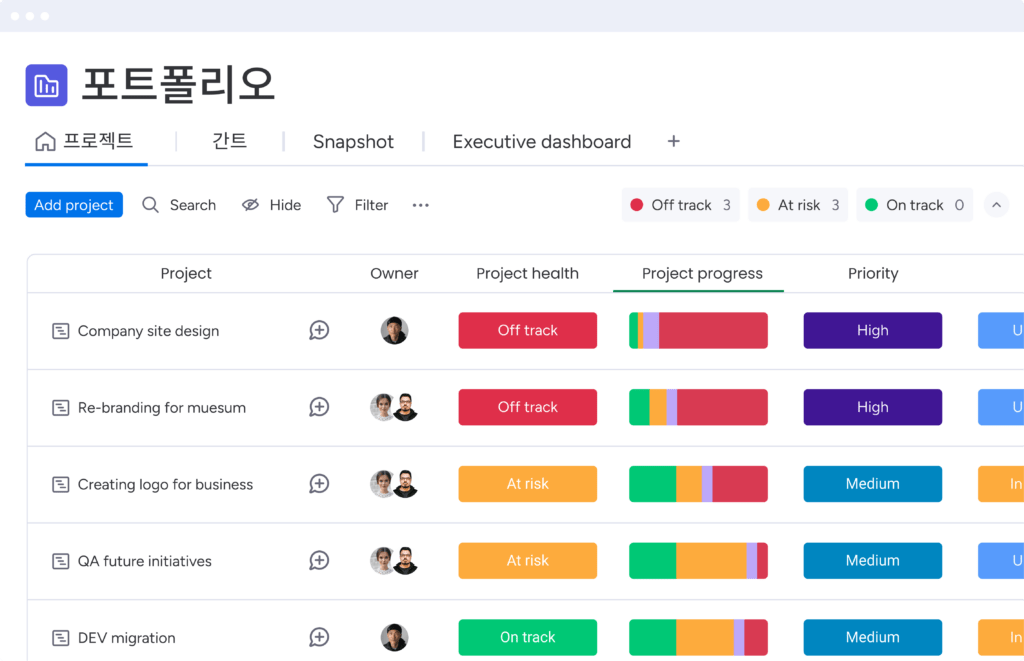Open conversation for Re-branding for muesum
Screen dimensions: 1024x661
tap(319, 407)
